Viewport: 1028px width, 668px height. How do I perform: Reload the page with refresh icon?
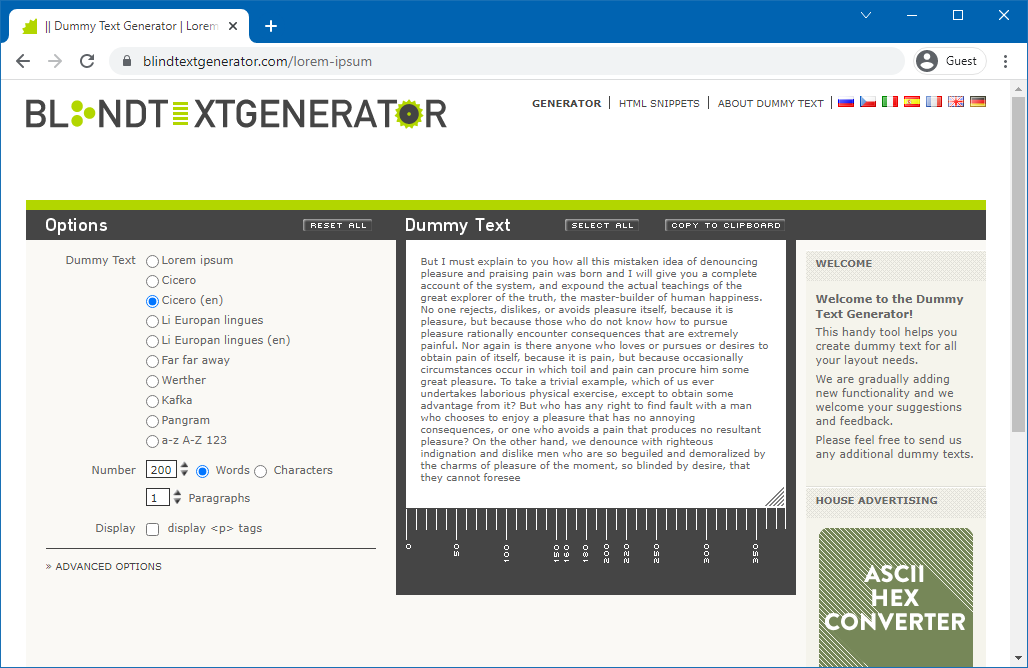(87, 61)
